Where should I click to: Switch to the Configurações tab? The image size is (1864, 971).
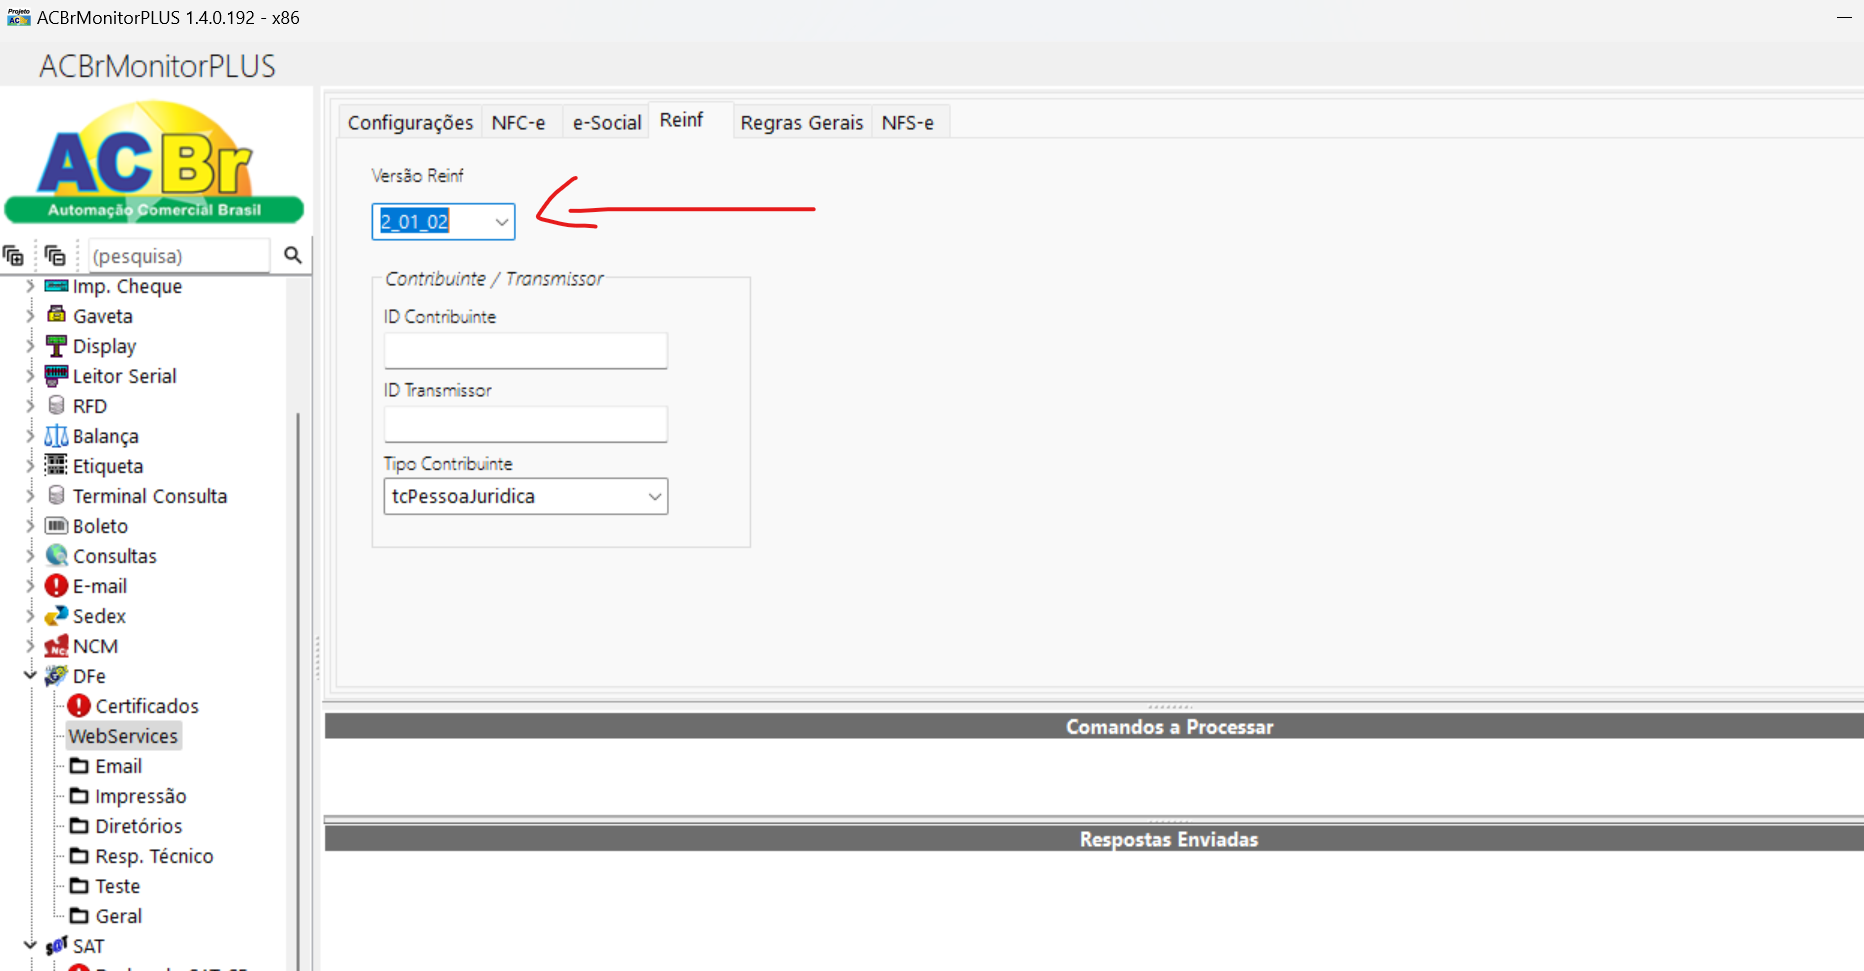click(410, 122)
